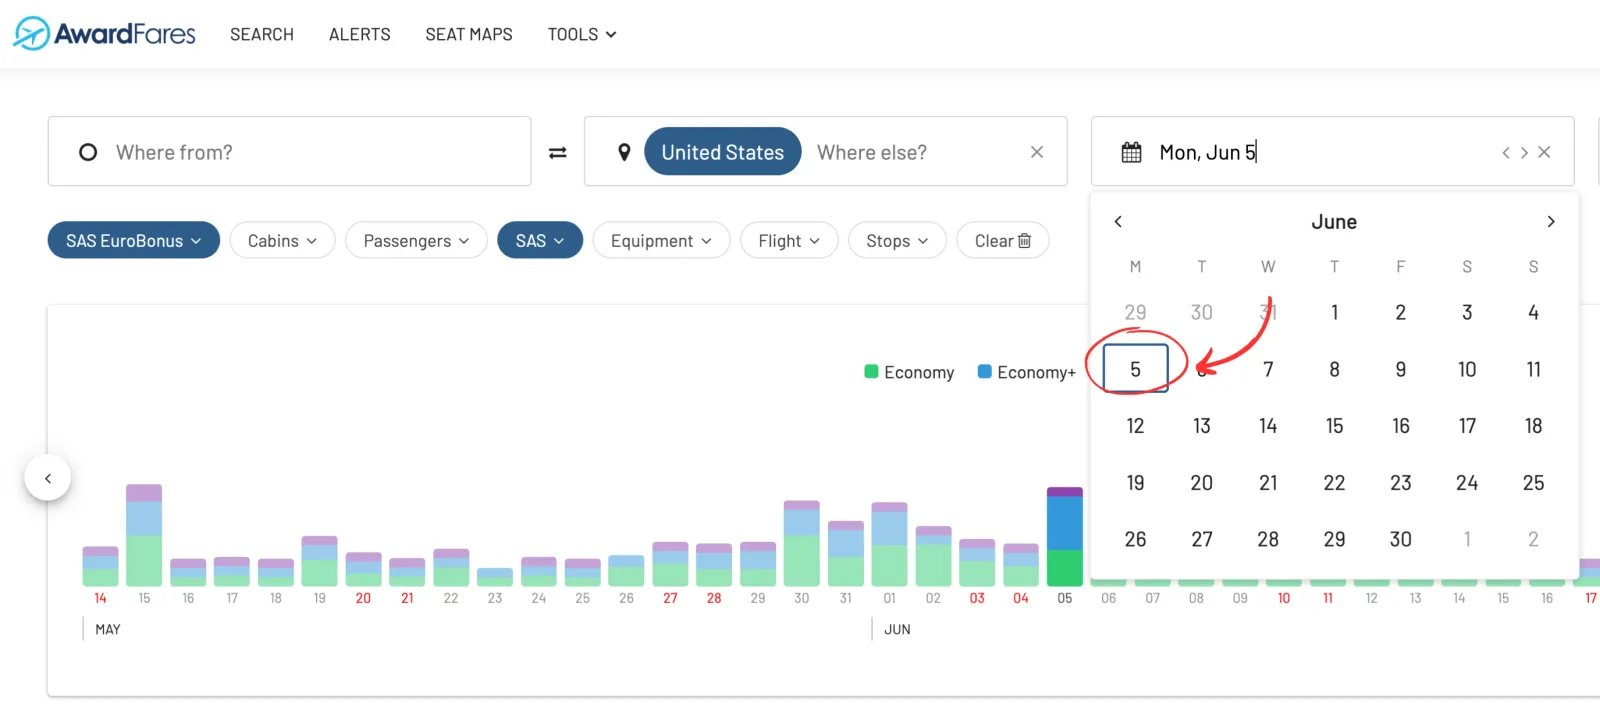Image resolution: width=1600 pixels, height=716 pixels.
Task: Click the May 30 availability bar
Action: (x=802, y=543)
